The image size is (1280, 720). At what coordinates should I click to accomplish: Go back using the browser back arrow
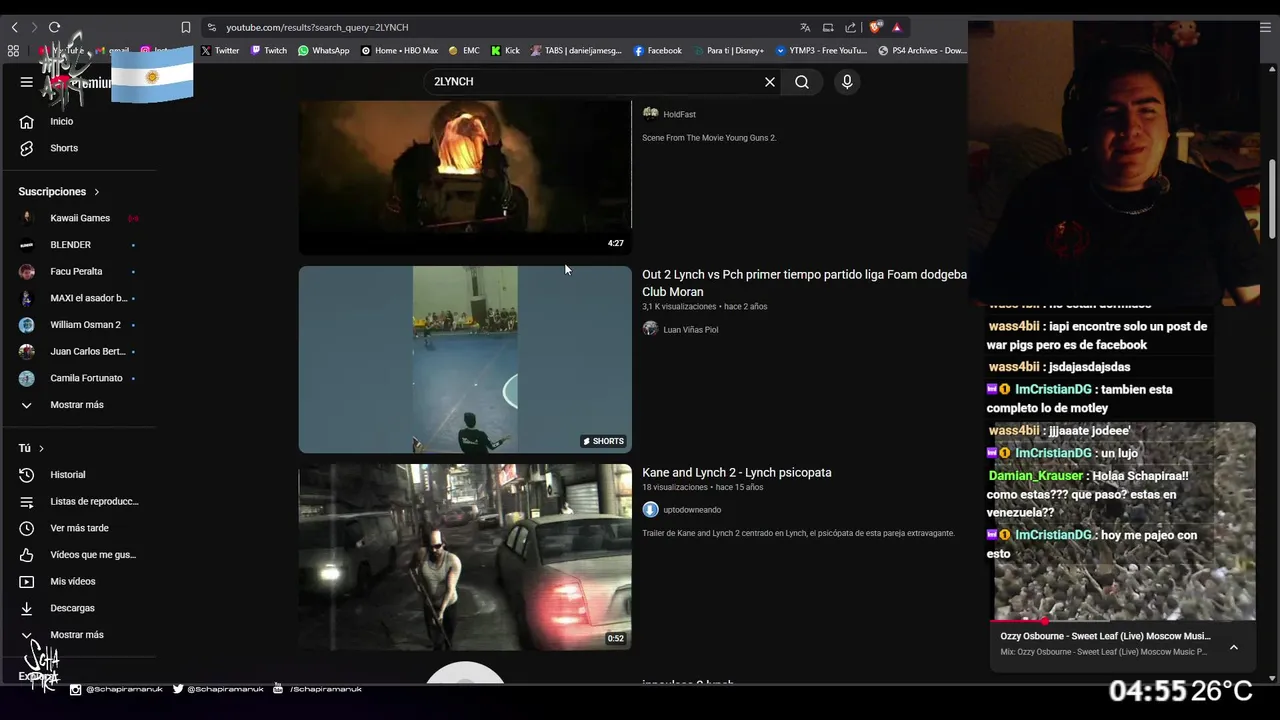(14, 27)
